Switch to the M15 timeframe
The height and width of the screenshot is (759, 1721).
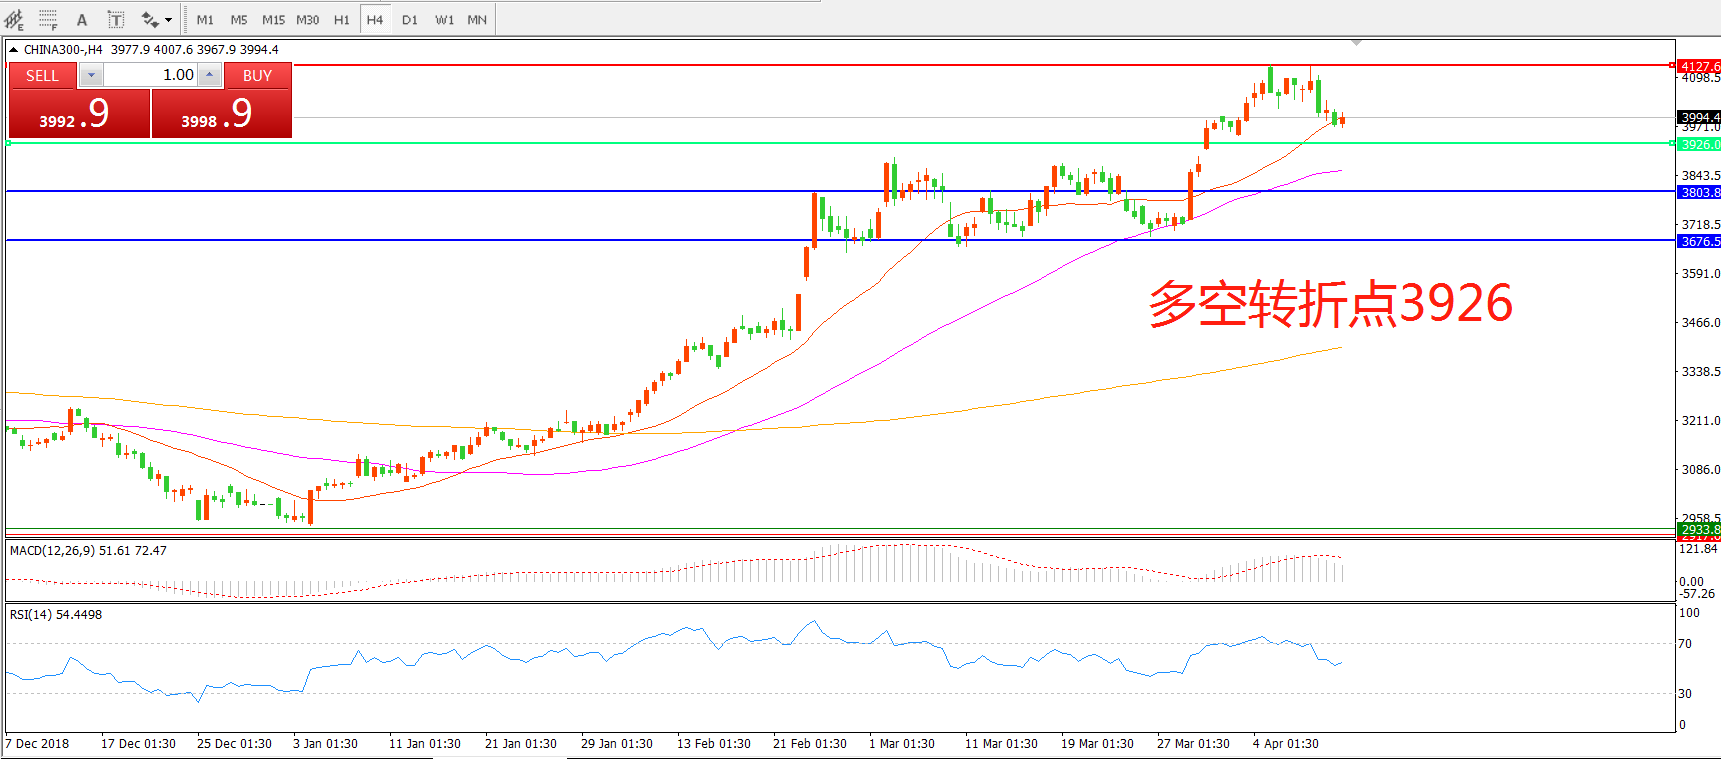(273, 19)
